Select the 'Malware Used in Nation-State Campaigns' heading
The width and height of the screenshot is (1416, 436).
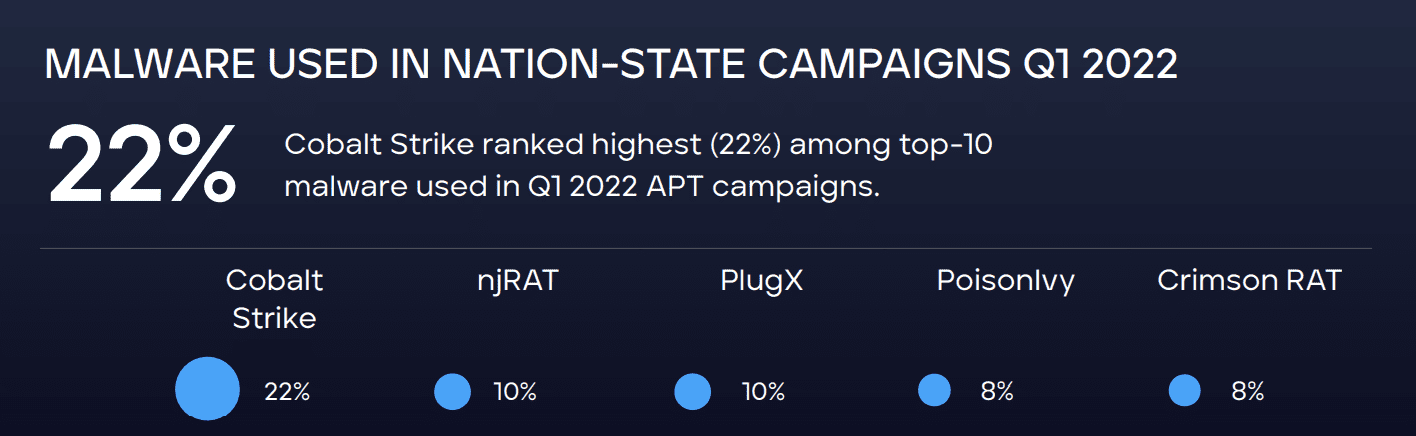[611, 65]
